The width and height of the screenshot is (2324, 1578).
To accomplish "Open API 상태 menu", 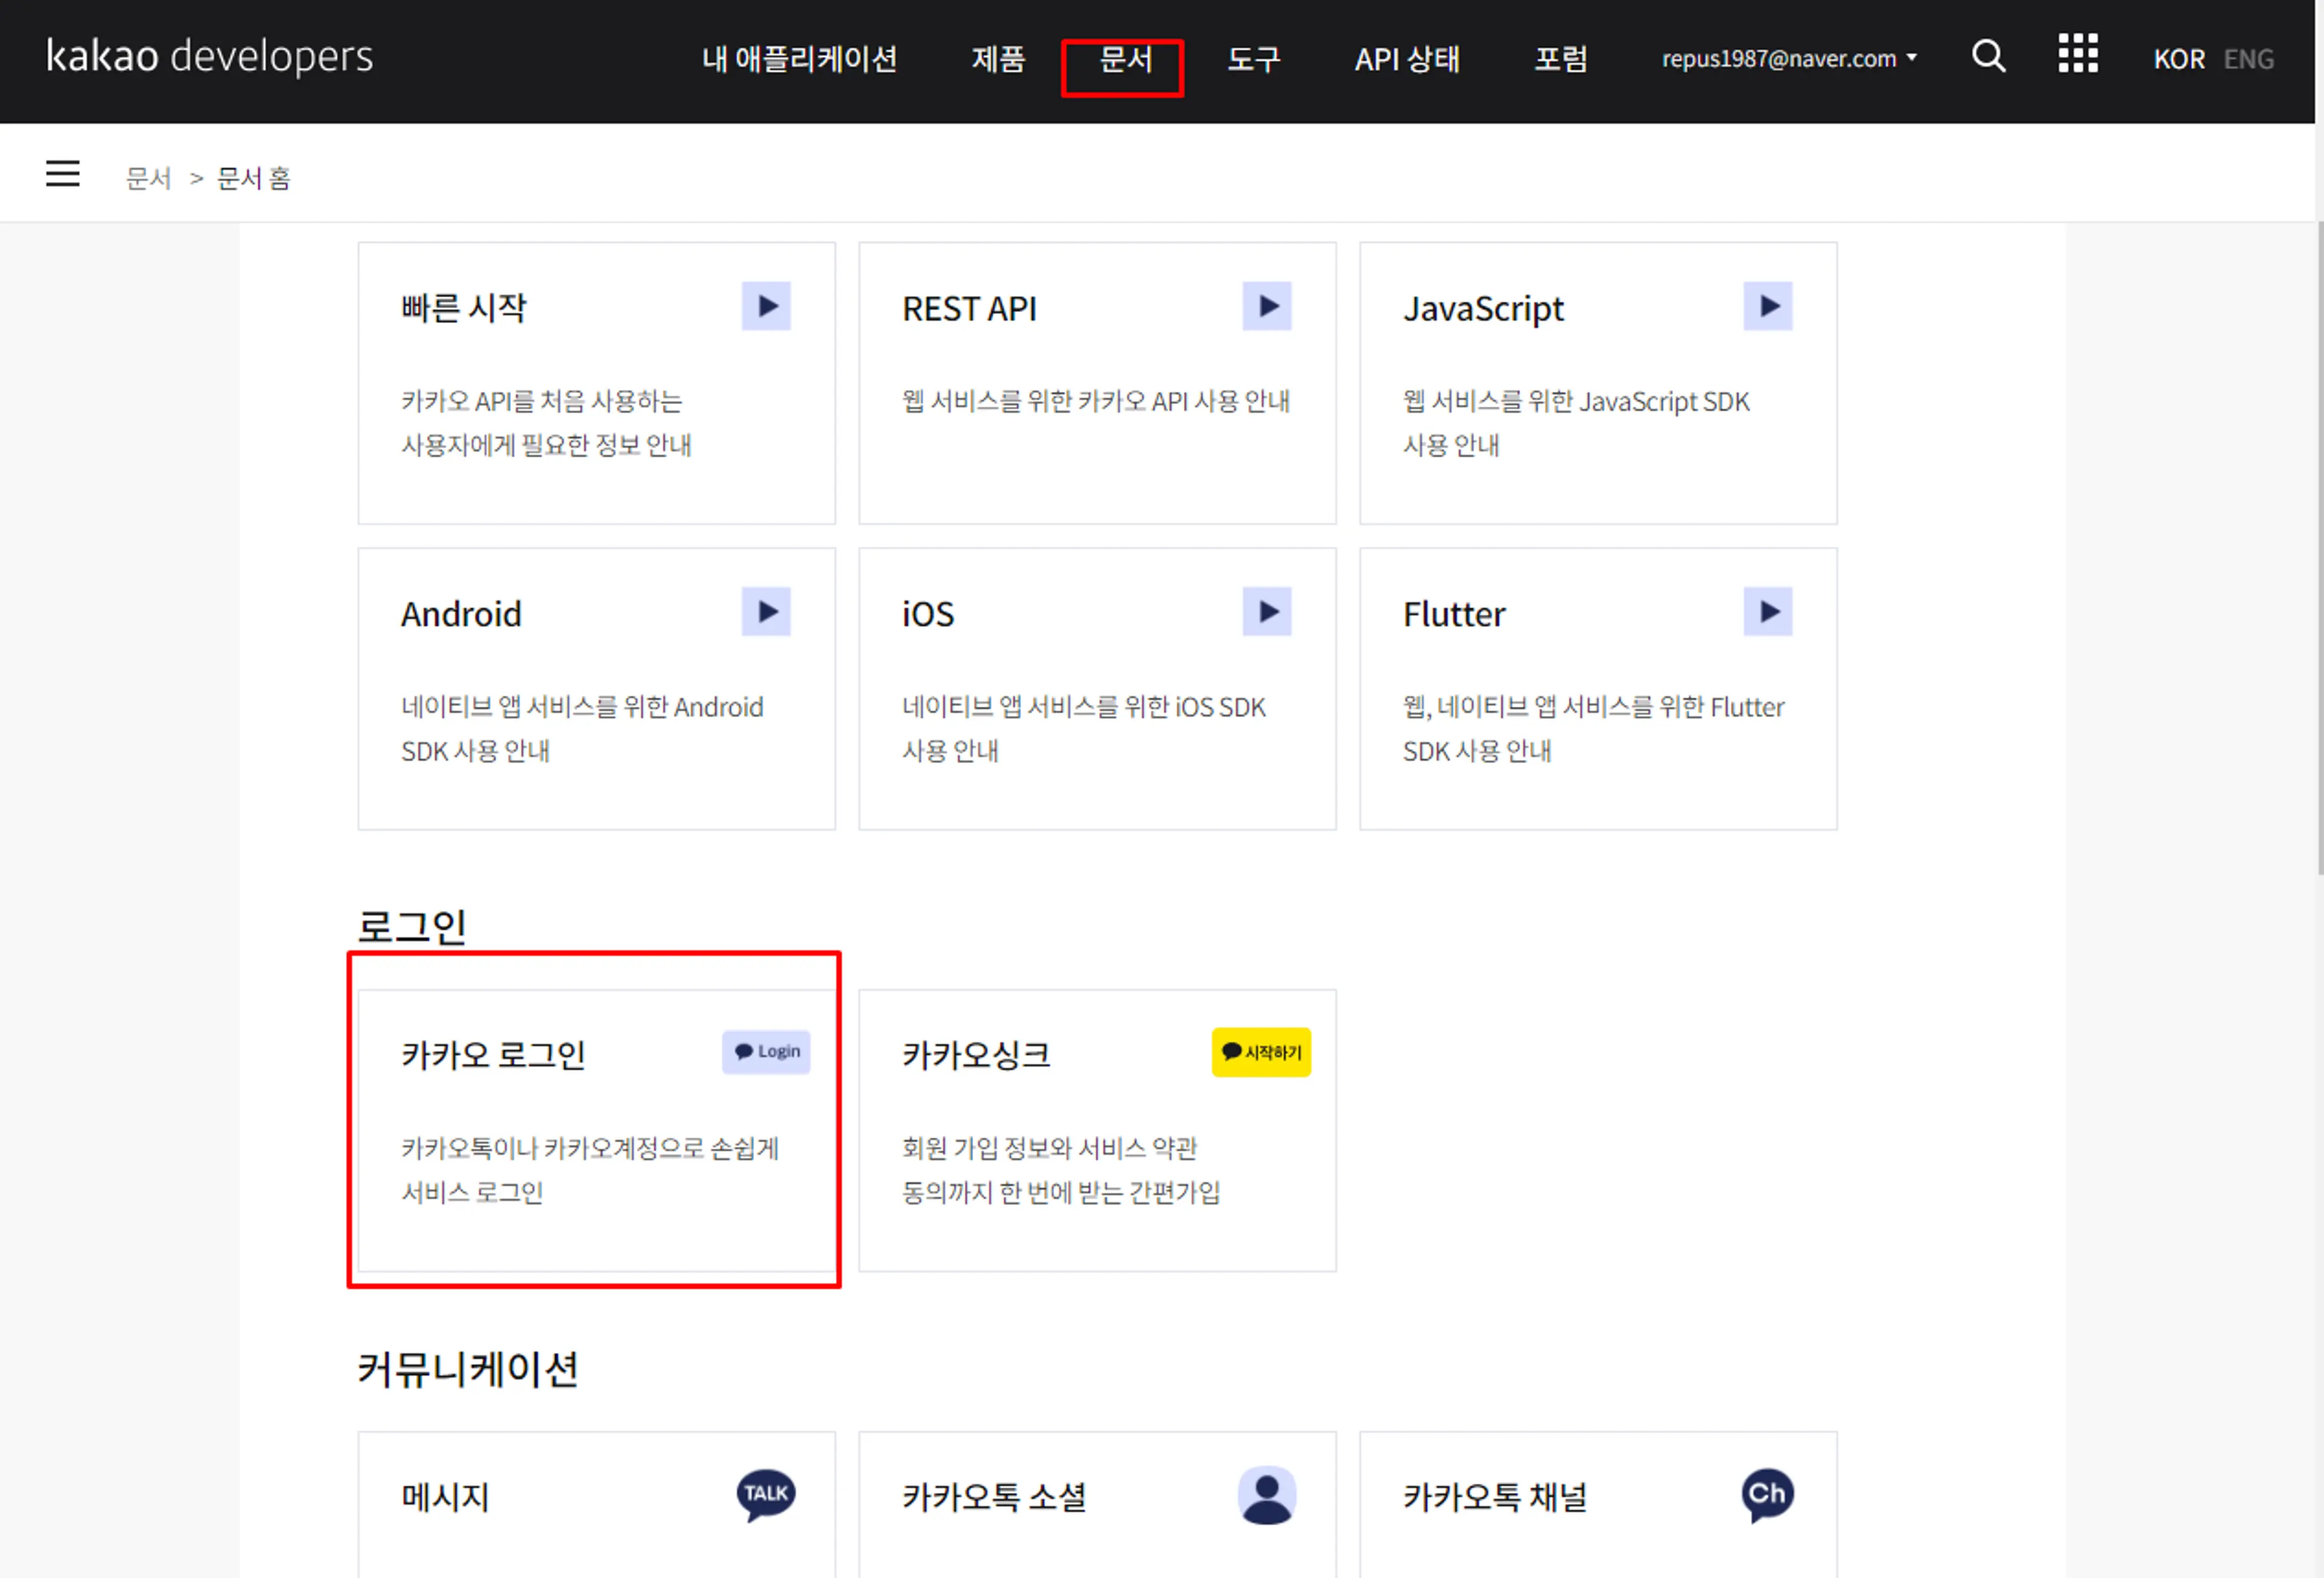I will 1407,59.
